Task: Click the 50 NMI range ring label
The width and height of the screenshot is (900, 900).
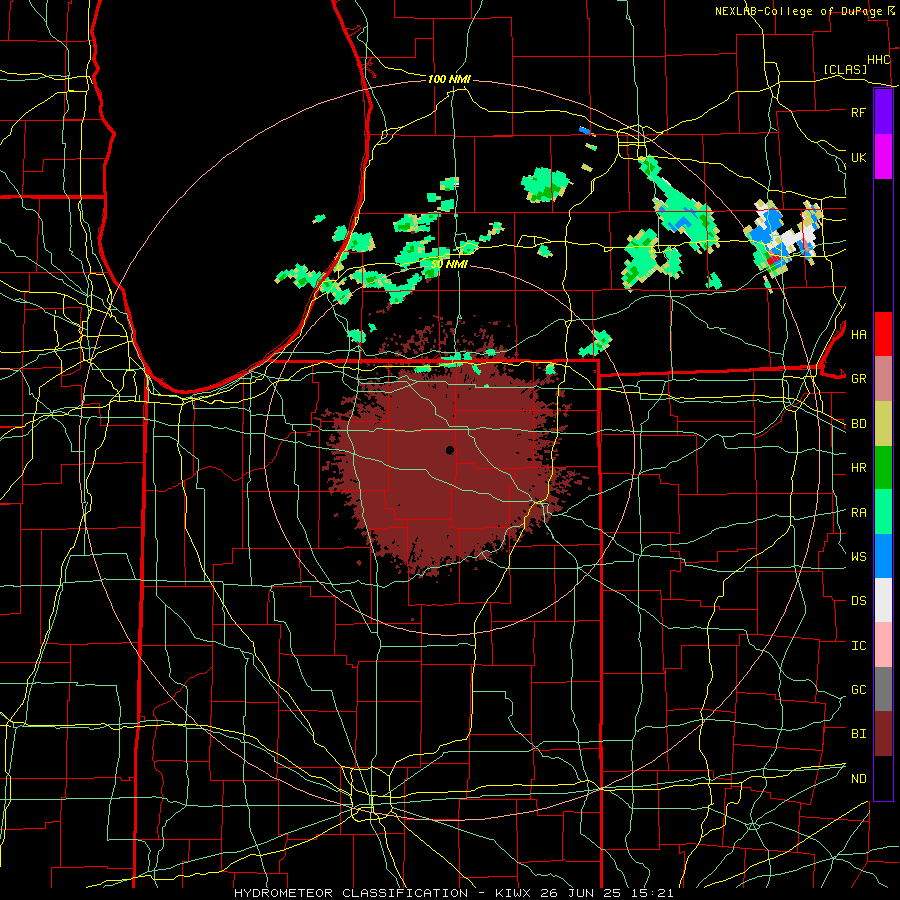Action: point(449,264)
